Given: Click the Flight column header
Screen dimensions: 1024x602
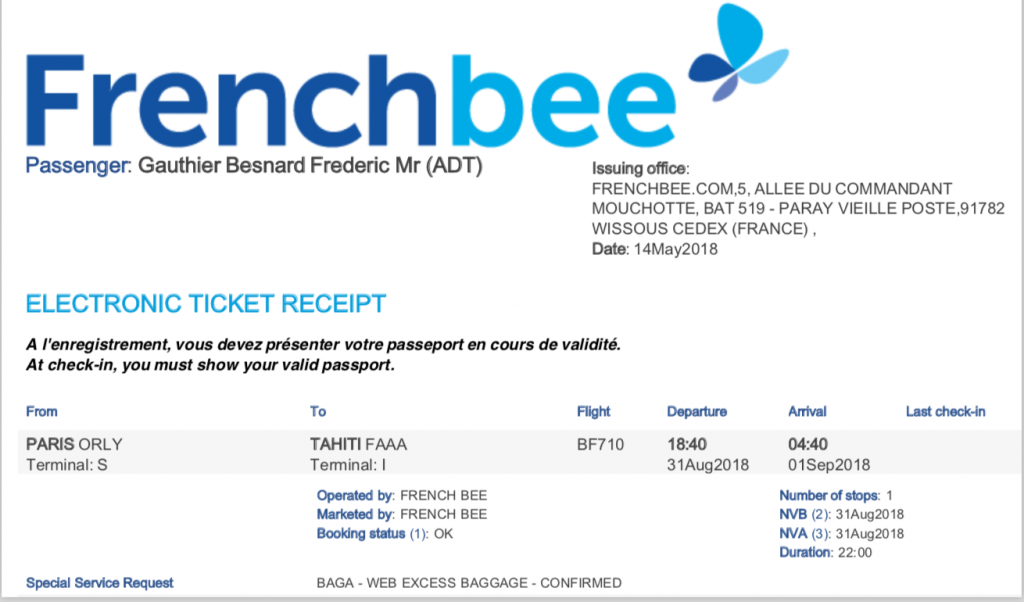Looking at the screenshot, I should pyautogui.click(x=593, y=411).
